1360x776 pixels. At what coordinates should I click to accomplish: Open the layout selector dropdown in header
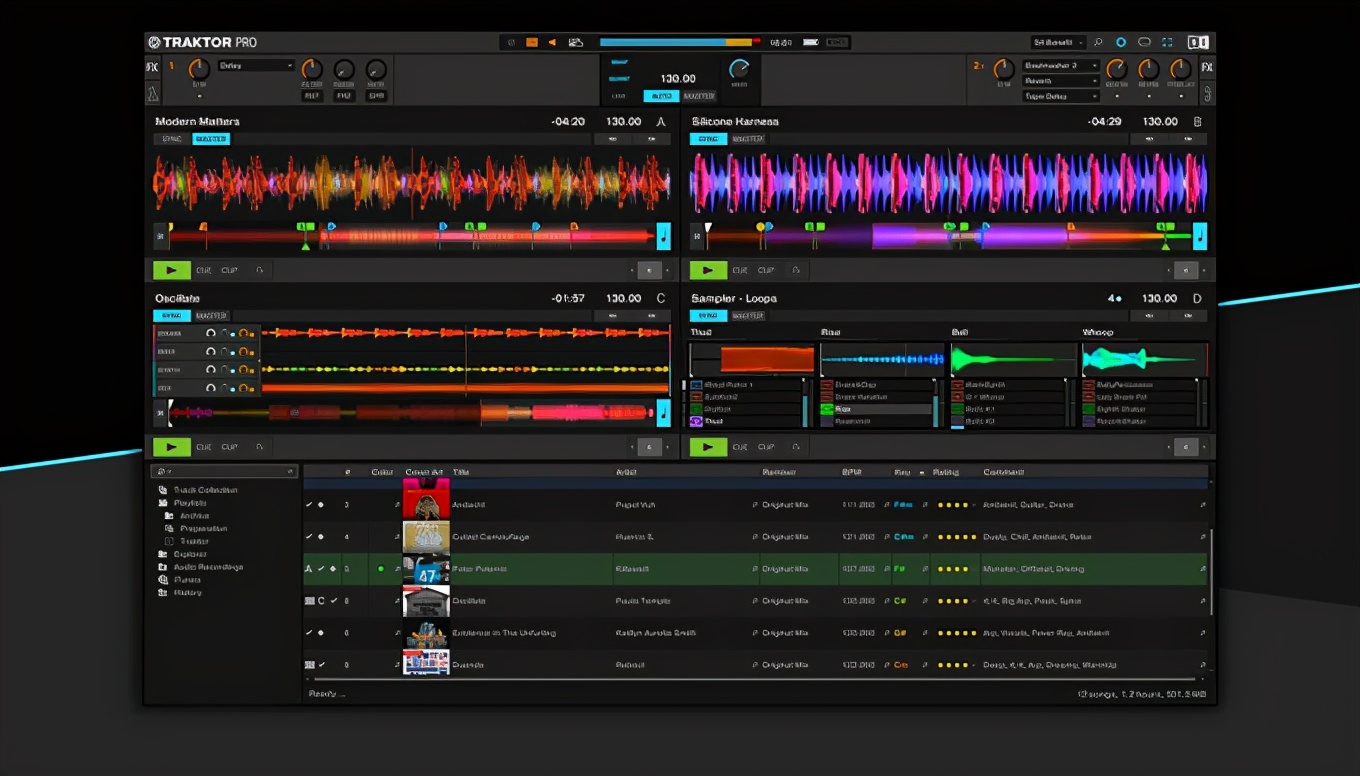tap(1058, 43)
